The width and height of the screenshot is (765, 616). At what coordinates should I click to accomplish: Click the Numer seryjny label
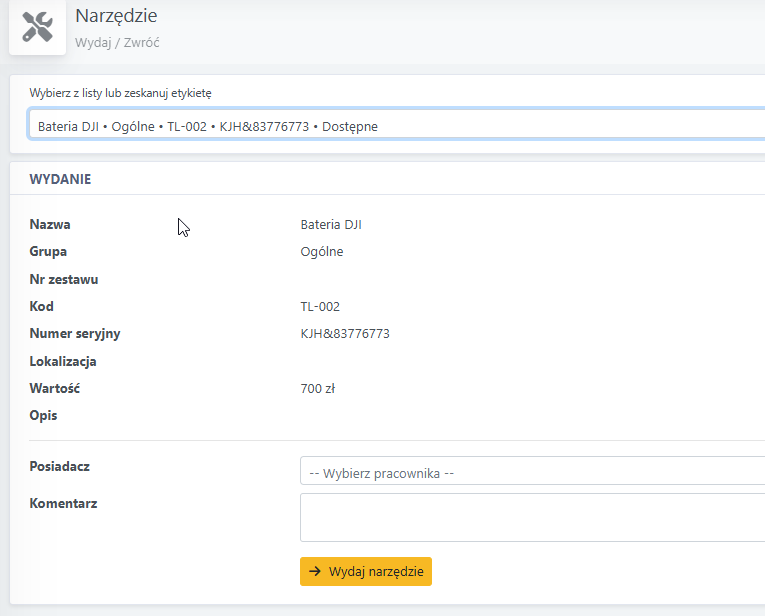(x=75, y=334)
